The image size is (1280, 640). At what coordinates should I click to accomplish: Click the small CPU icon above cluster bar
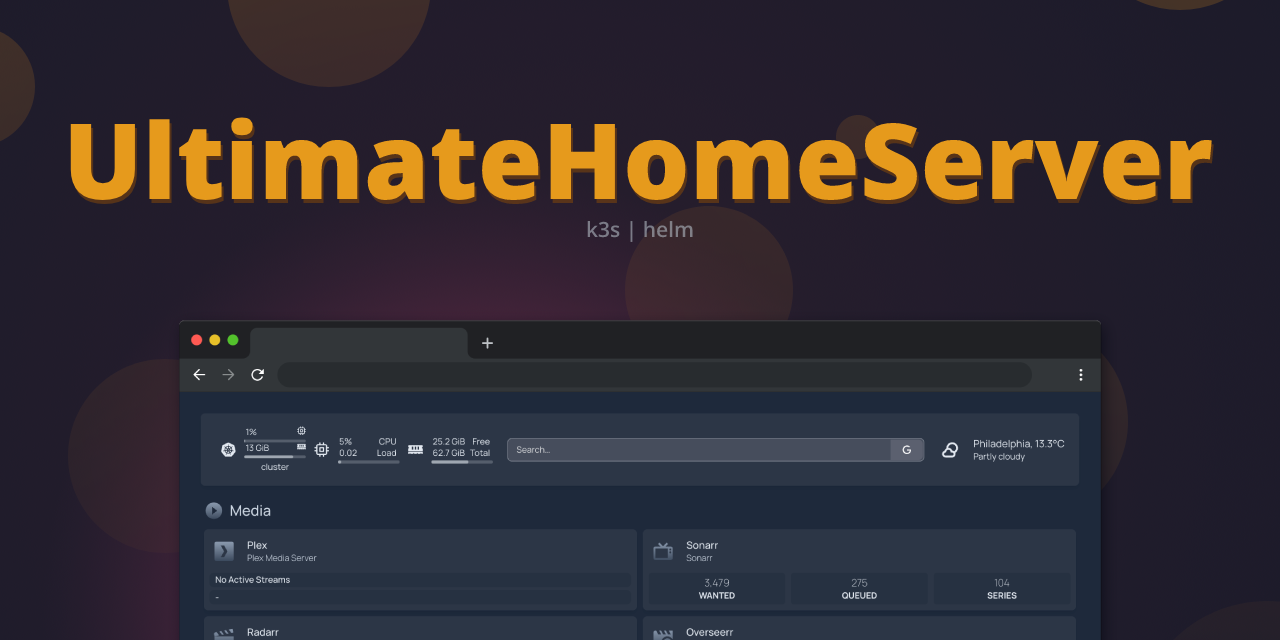click(301, 431)
